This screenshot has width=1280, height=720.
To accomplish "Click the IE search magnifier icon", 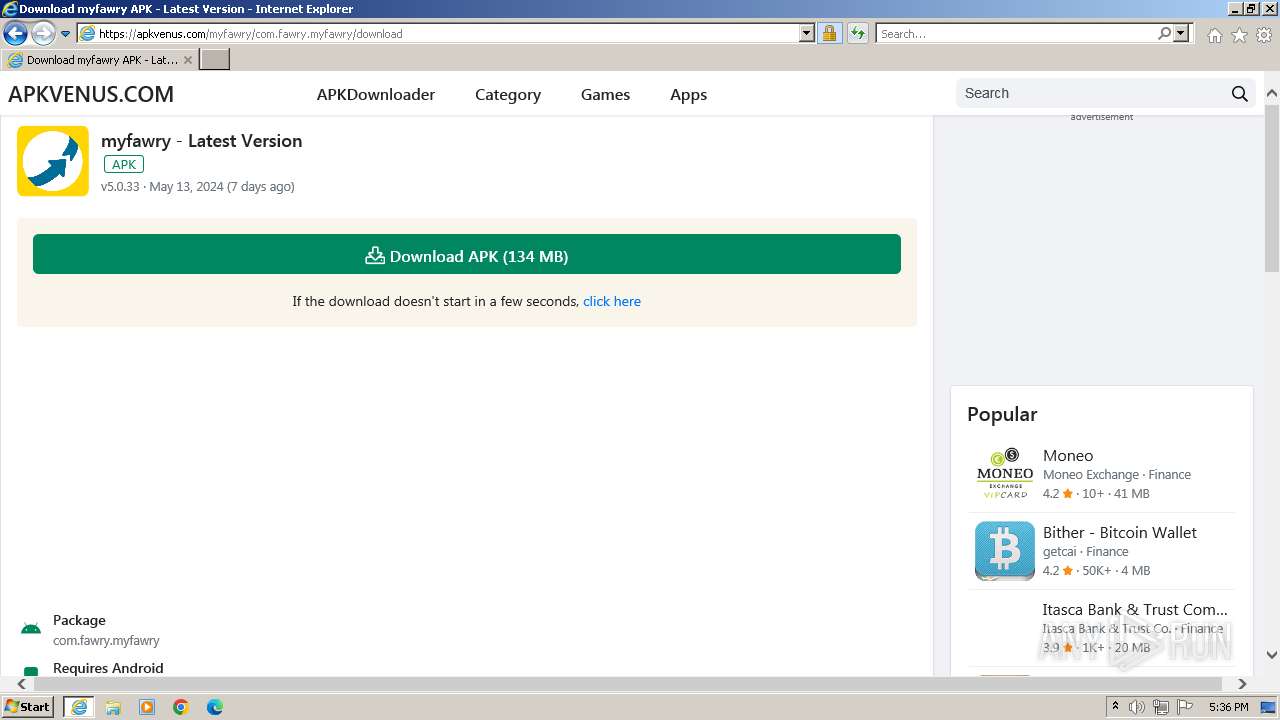I will (x=1164, y=33).
